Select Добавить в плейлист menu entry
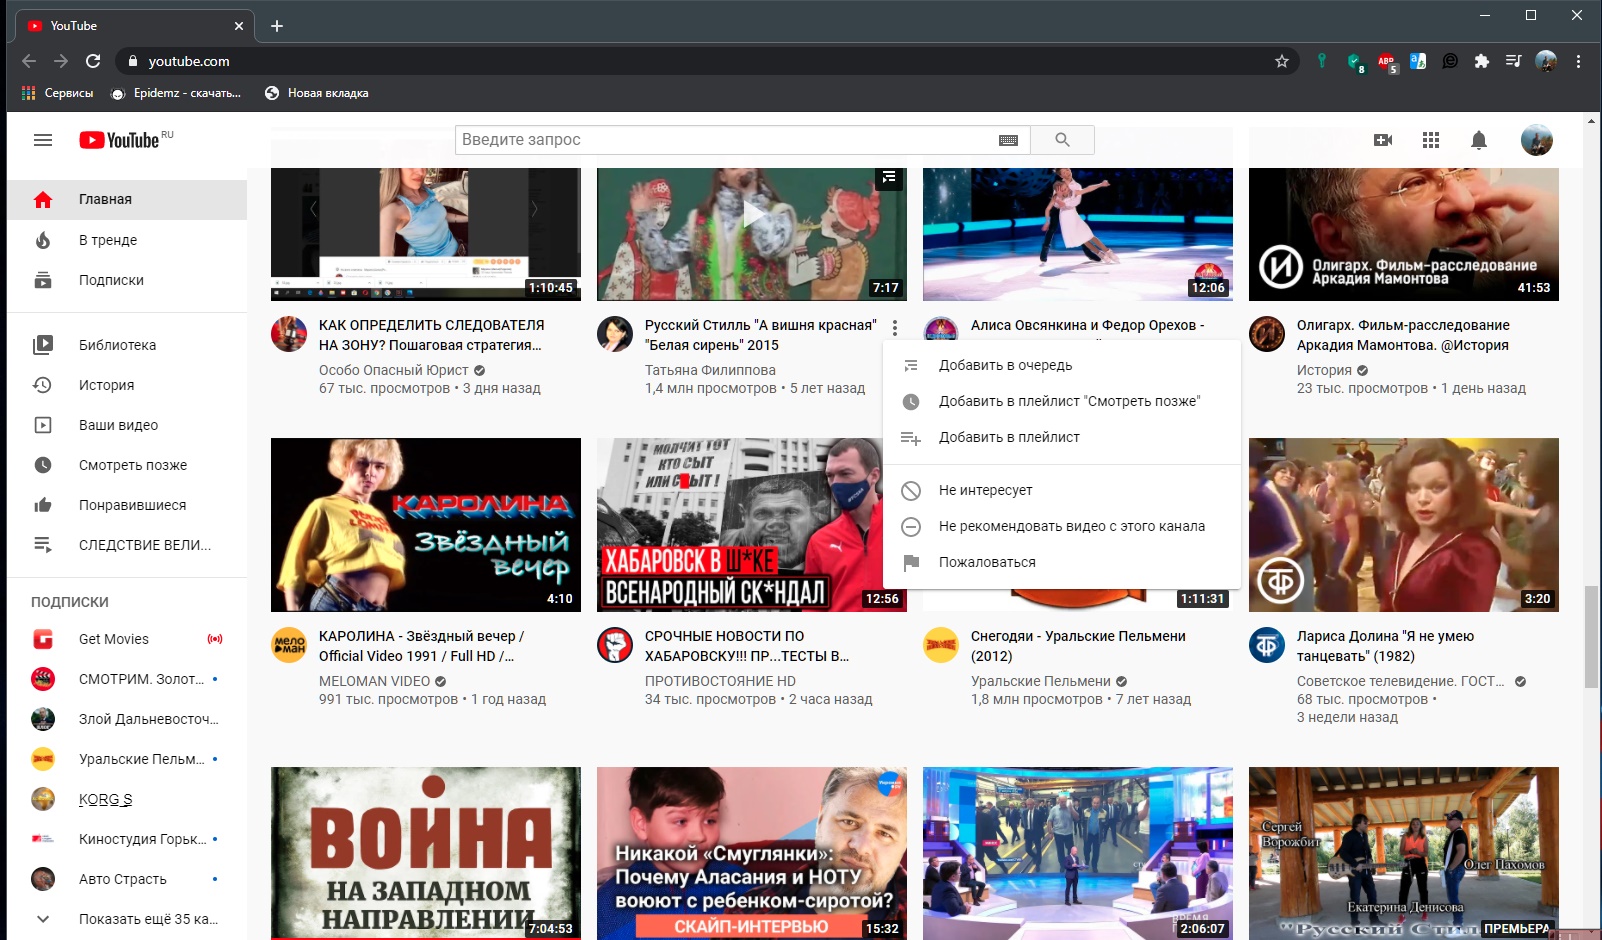 [x=1062, y=438]
